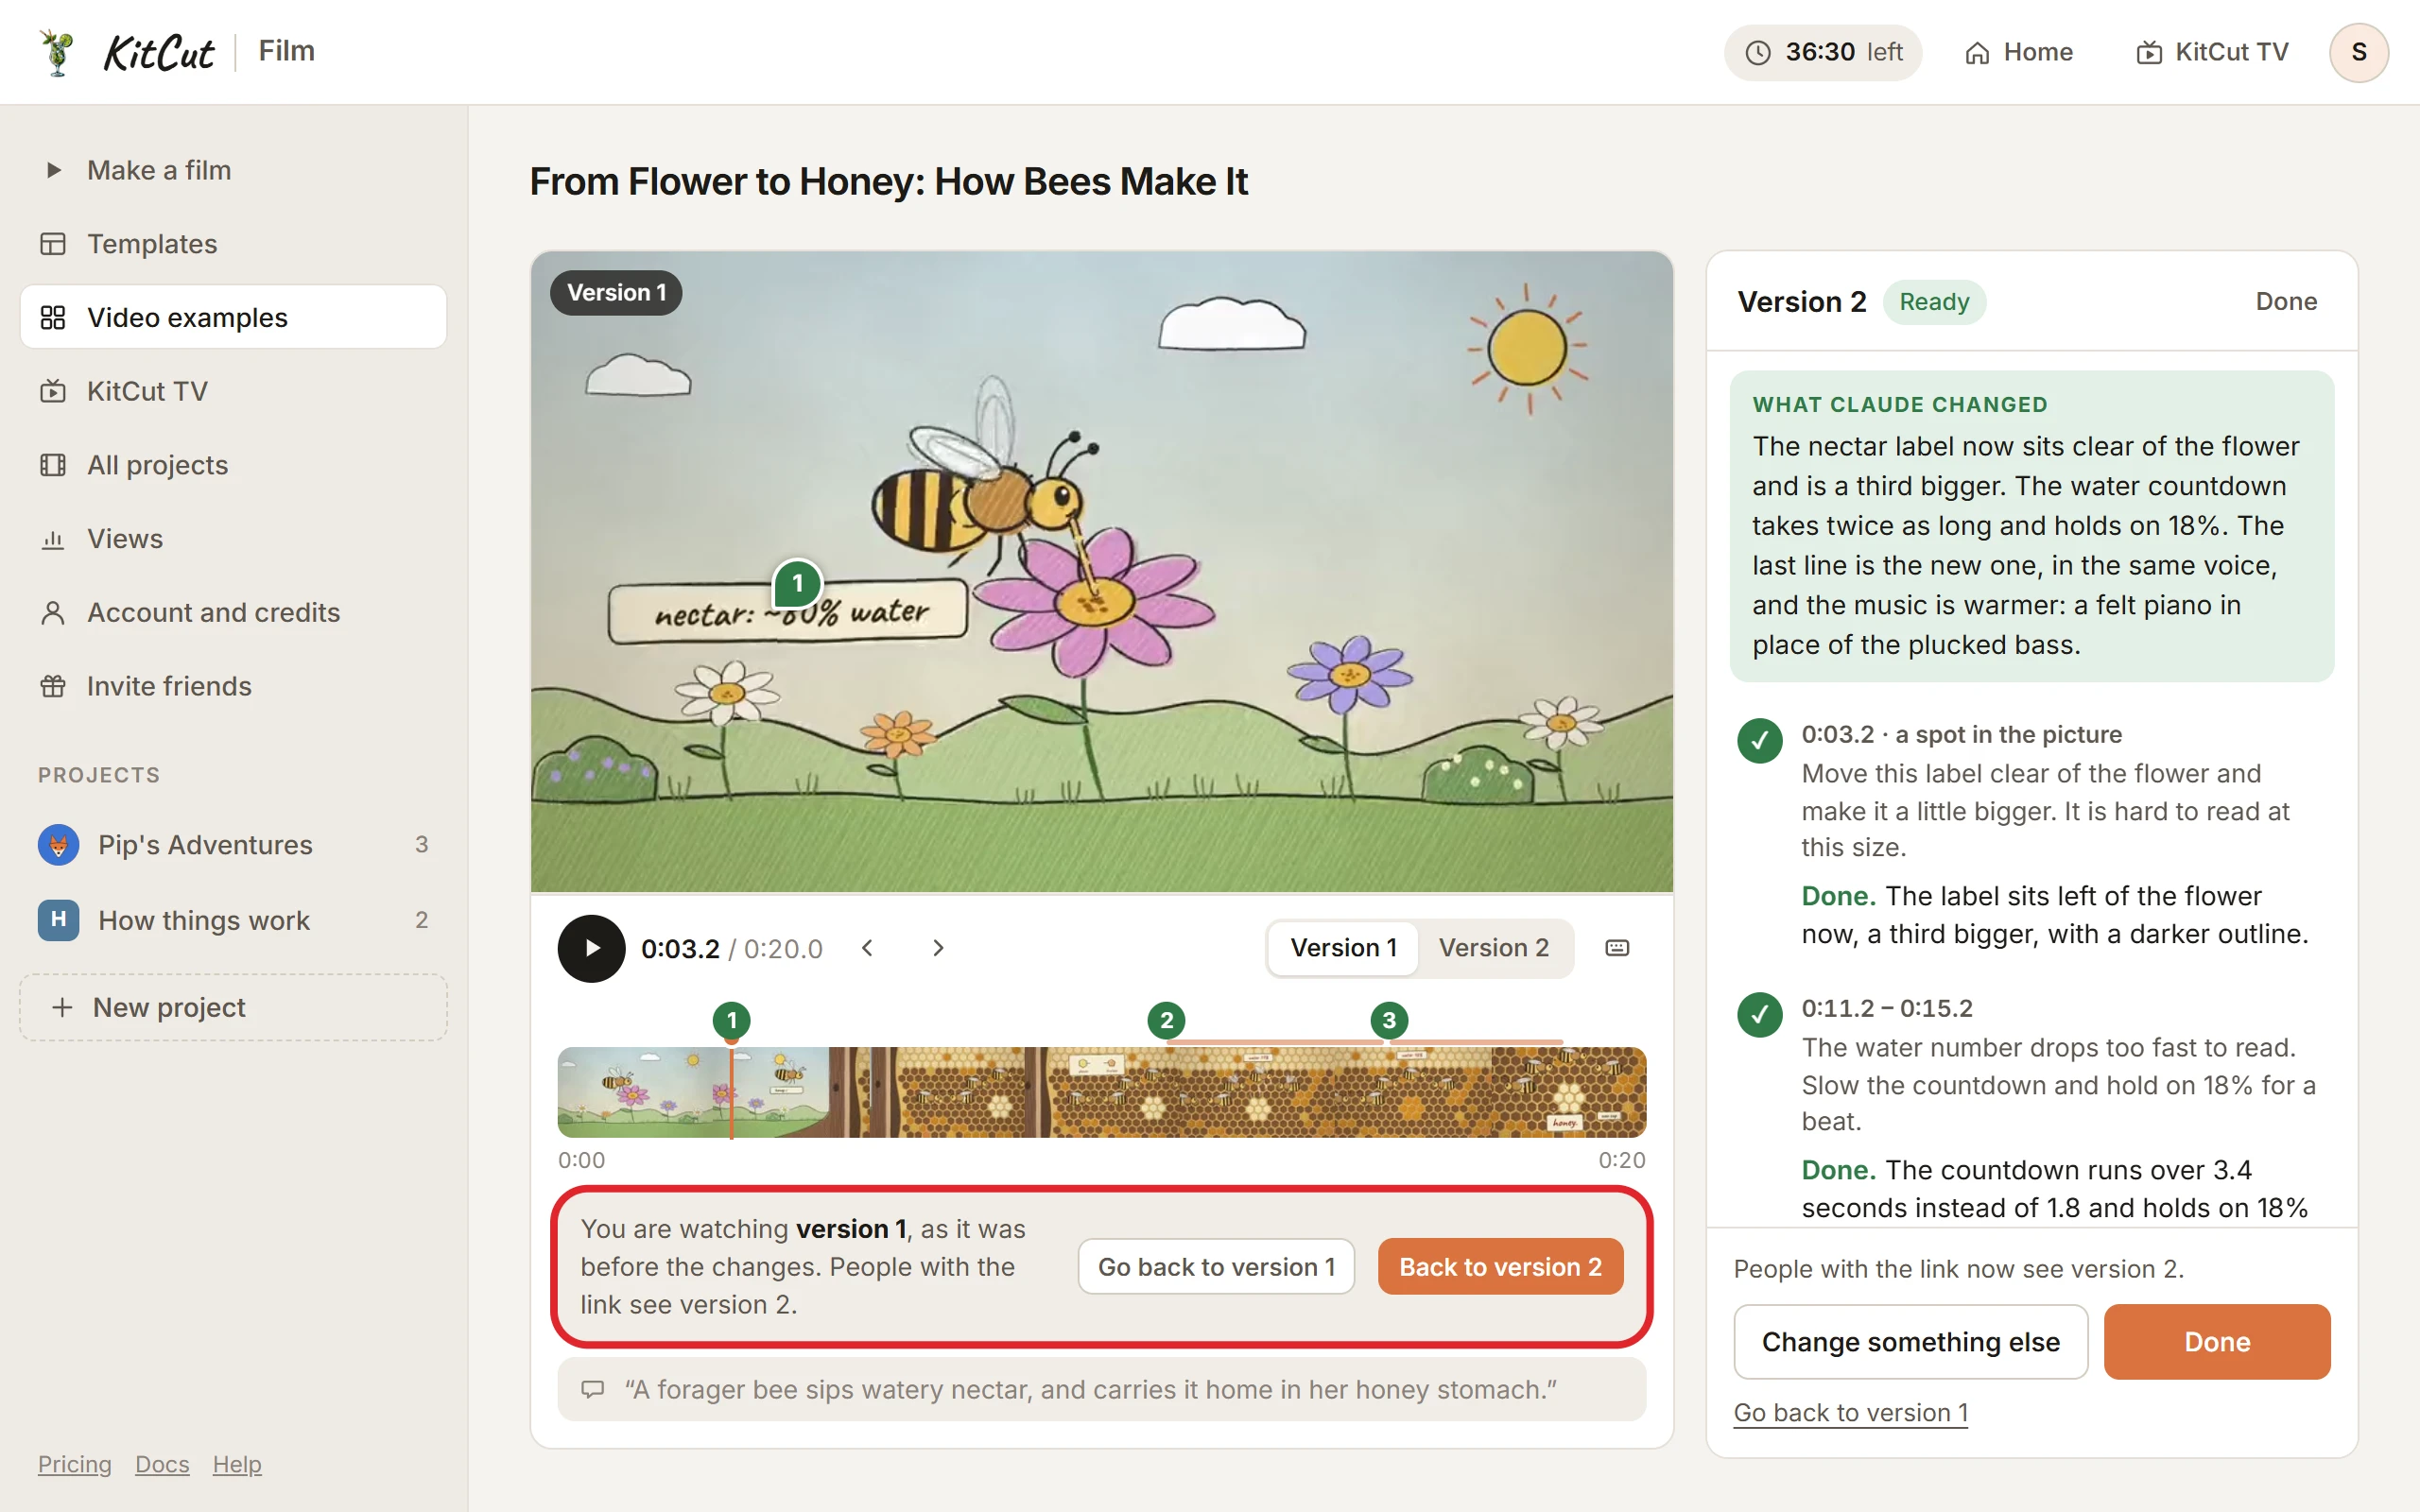2420x1512 pixels.
Task: Open How things work project
Action: [x=233, y=920]
